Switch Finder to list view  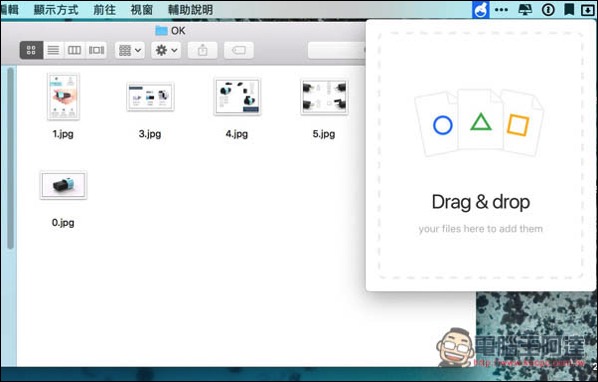(53, 50)
